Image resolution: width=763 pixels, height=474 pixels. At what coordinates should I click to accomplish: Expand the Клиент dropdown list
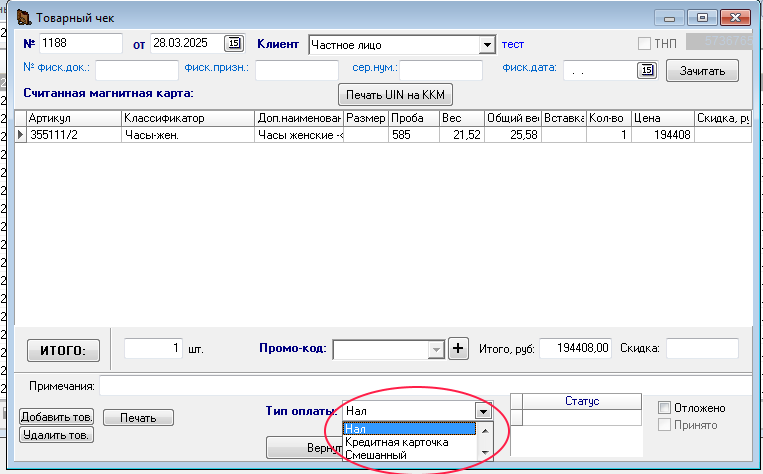tap(487, 45)
